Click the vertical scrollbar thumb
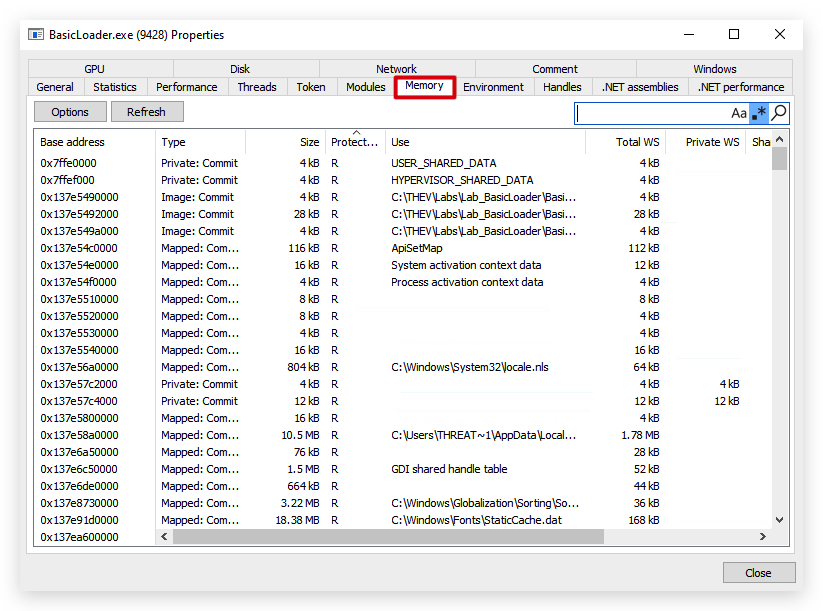Screen dimensions: 823x611 pos(779,159)
